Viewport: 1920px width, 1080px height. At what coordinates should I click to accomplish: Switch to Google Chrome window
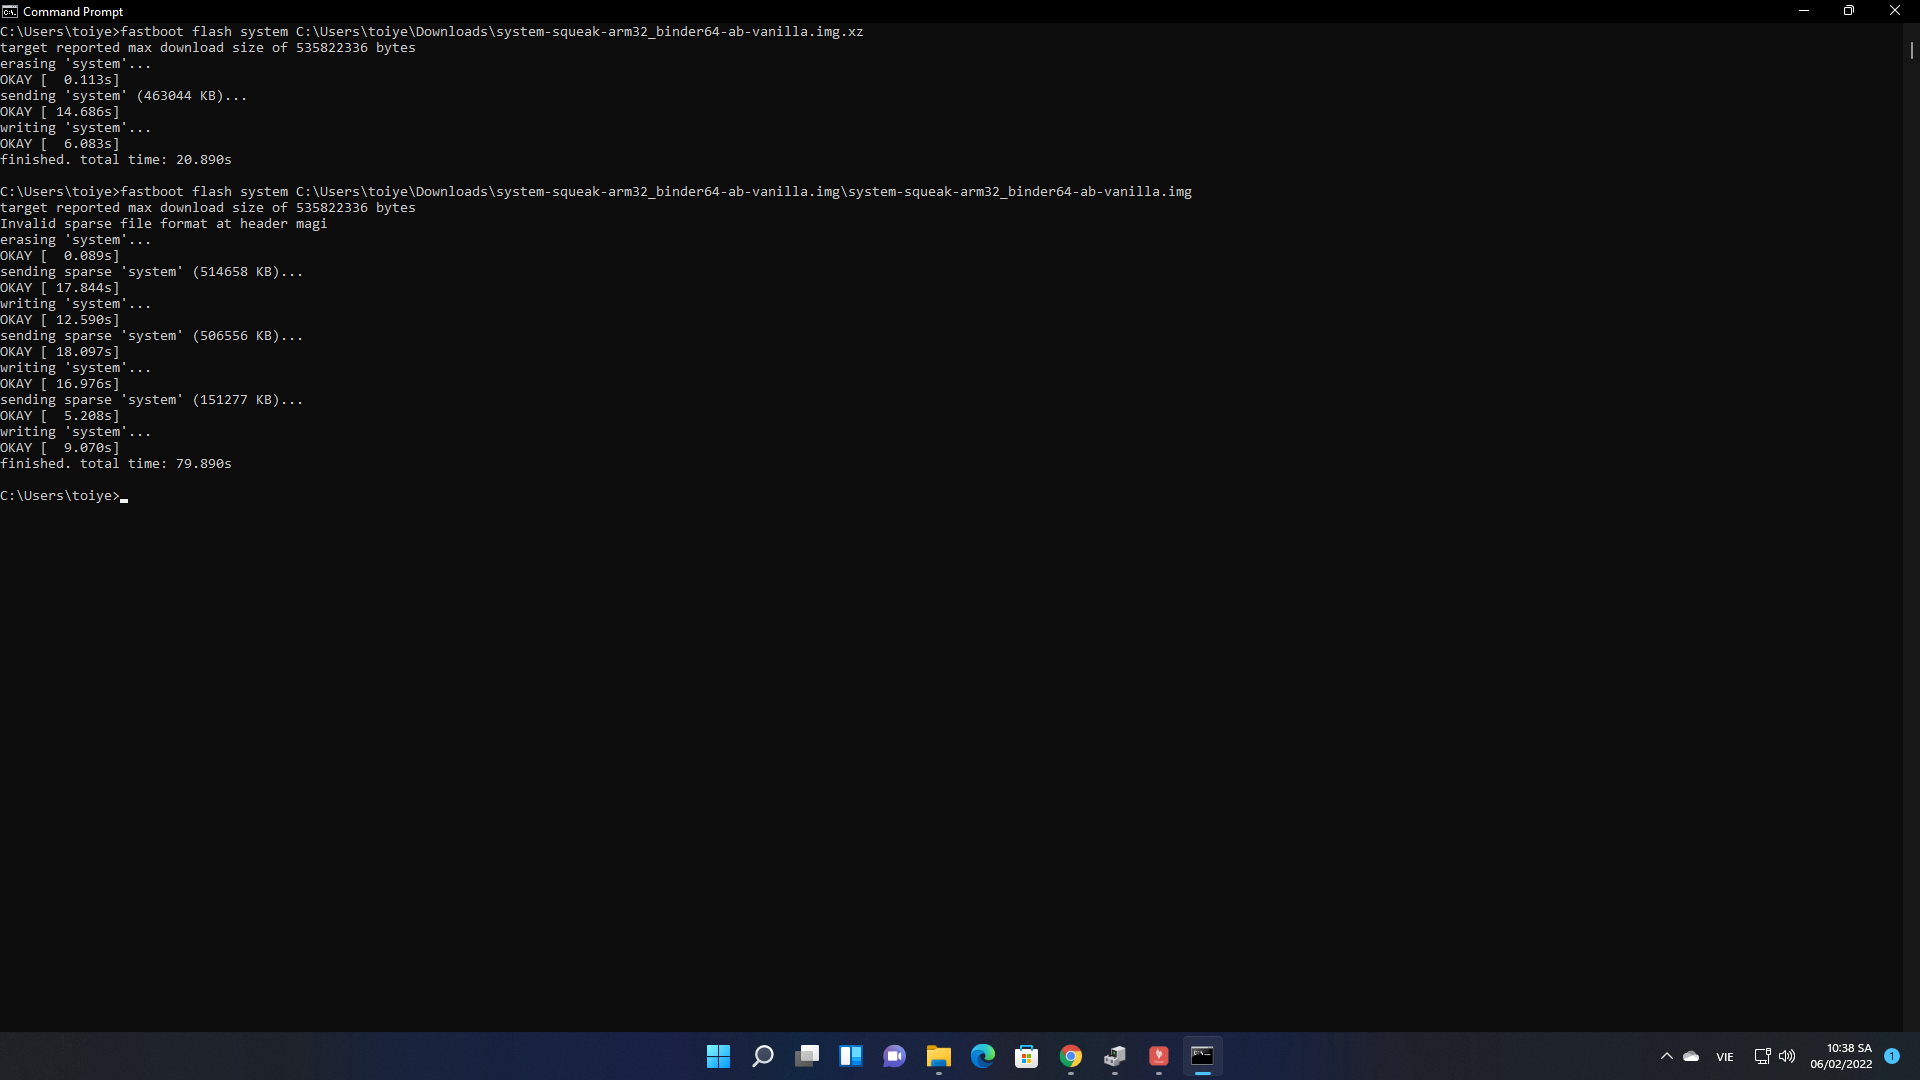tap(1070, 1056)
